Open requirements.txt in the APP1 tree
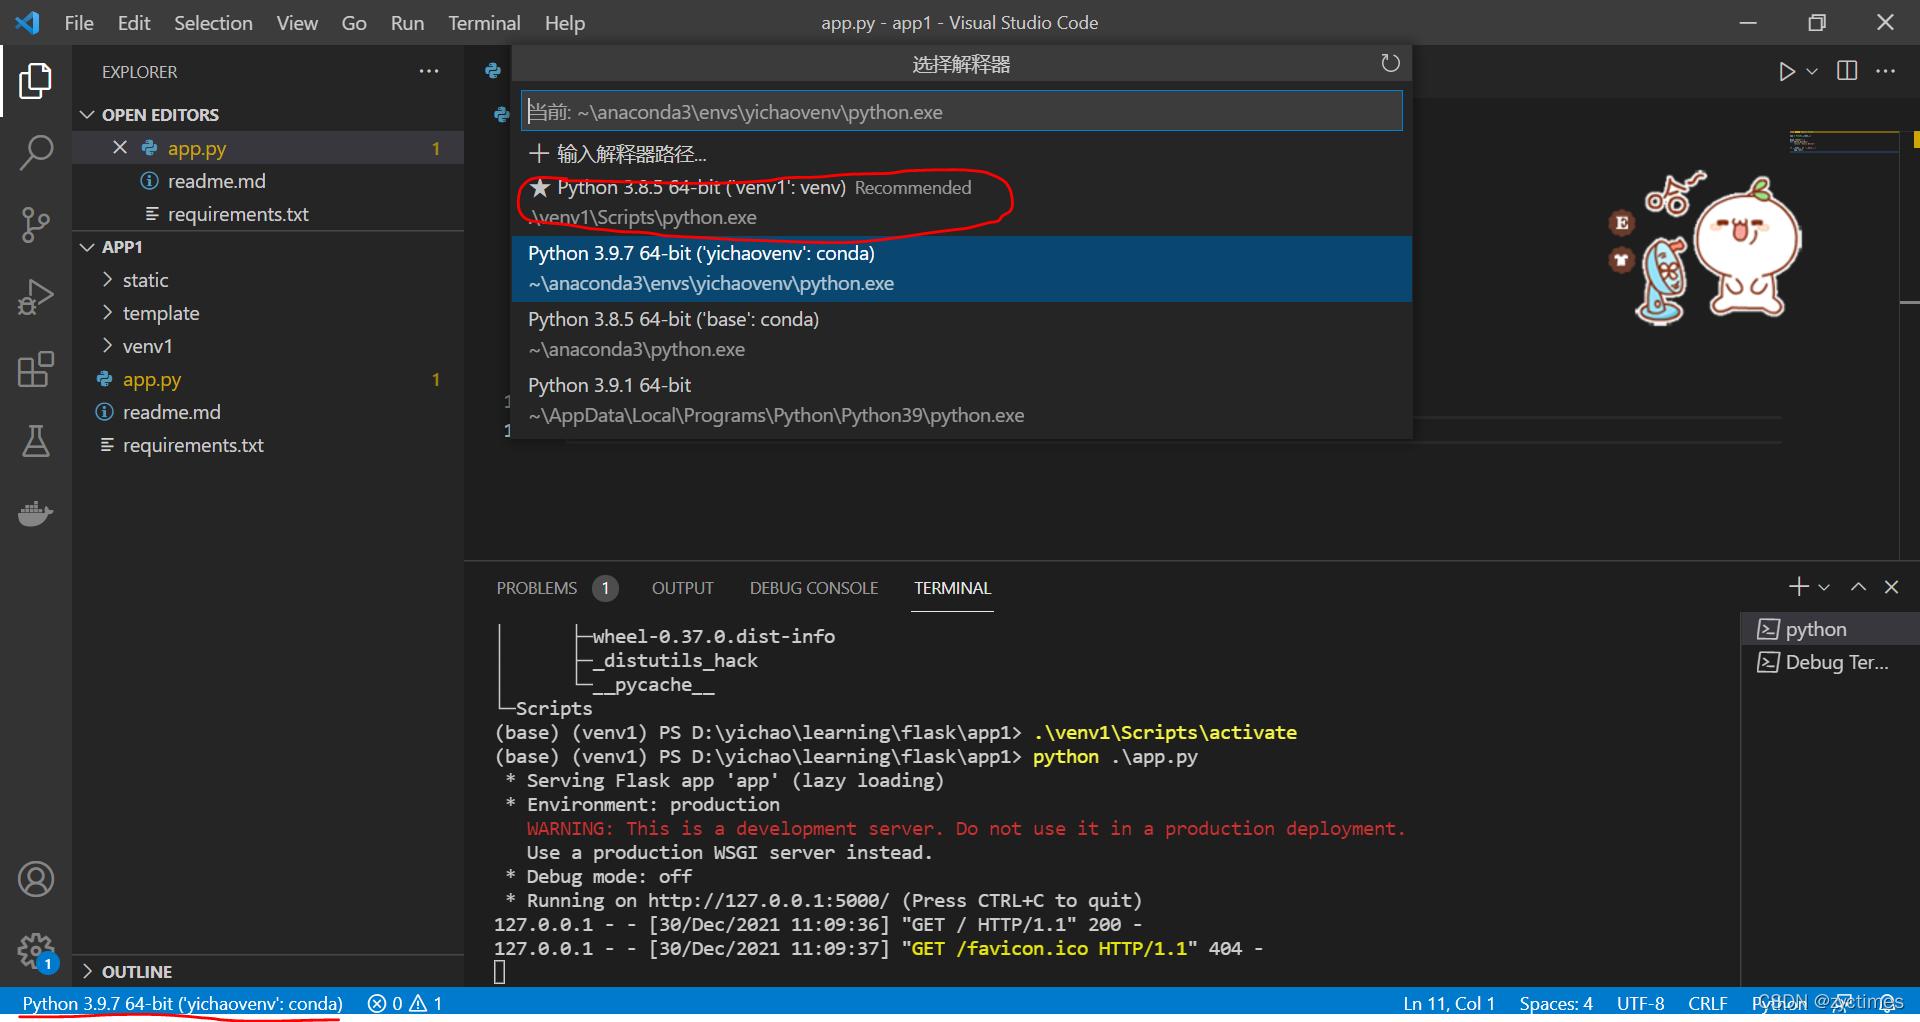The image size is (1920, 1022). coord(267,445)
